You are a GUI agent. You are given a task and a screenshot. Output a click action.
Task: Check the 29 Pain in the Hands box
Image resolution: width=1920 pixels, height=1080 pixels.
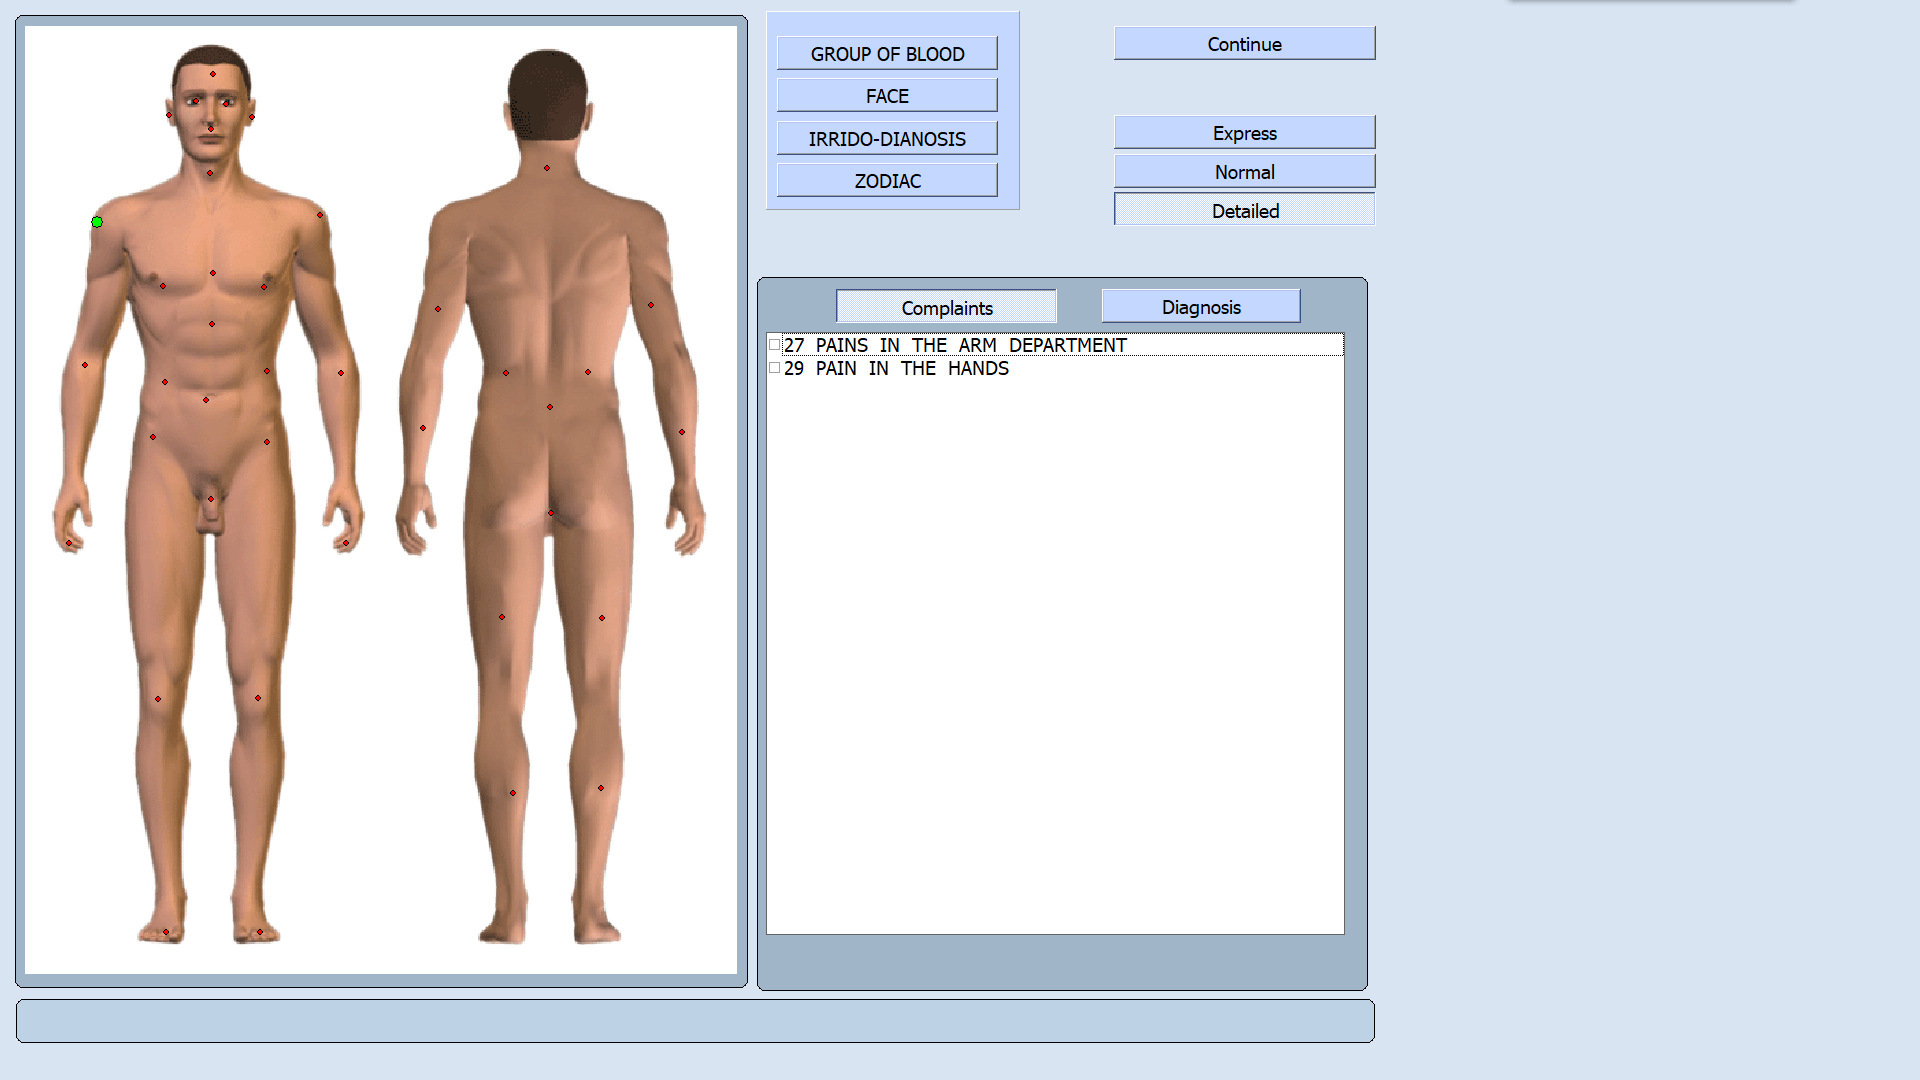774,368
